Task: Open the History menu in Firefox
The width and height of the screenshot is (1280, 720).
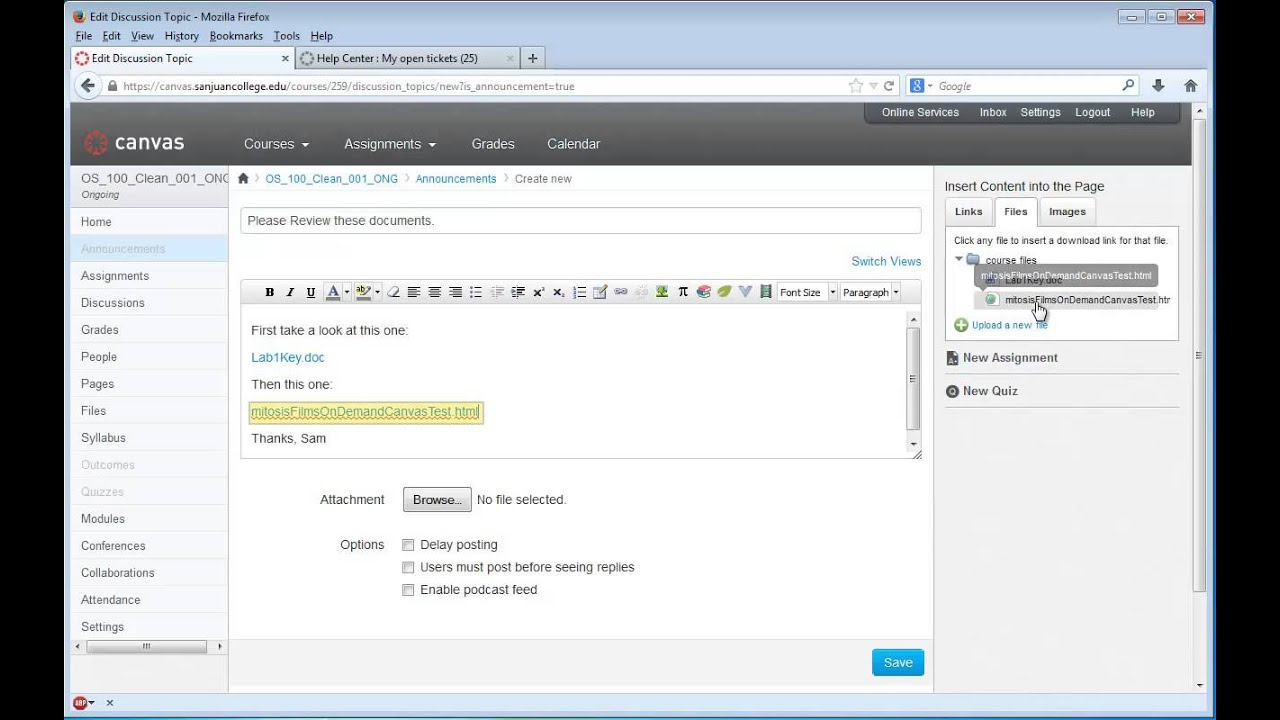Action: (x=181, y=36)
